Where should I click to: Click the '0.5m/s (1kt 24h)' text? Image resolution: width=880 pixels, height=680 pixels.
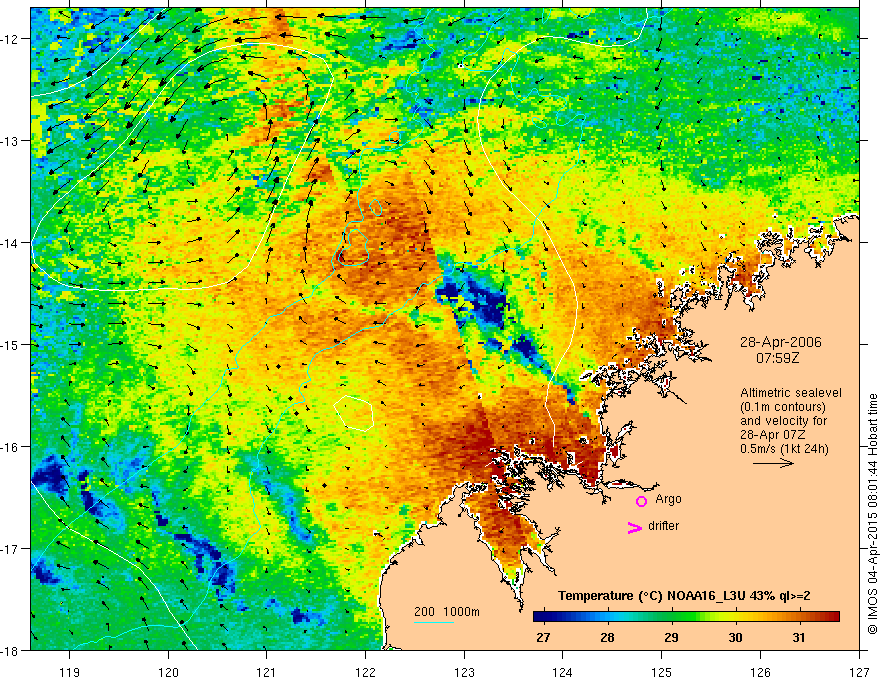(784, 449)
